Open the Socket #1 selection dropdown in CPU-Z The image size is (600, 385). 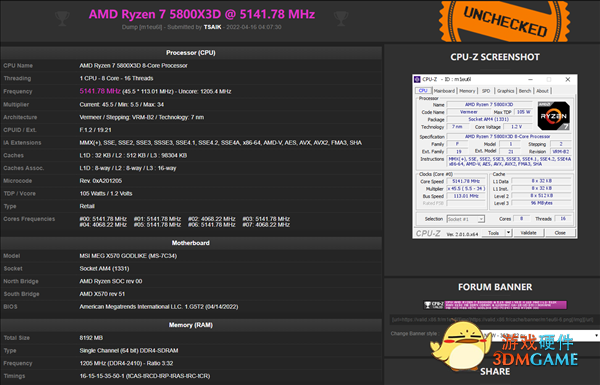pyautogui.click(x=466, y=219)
